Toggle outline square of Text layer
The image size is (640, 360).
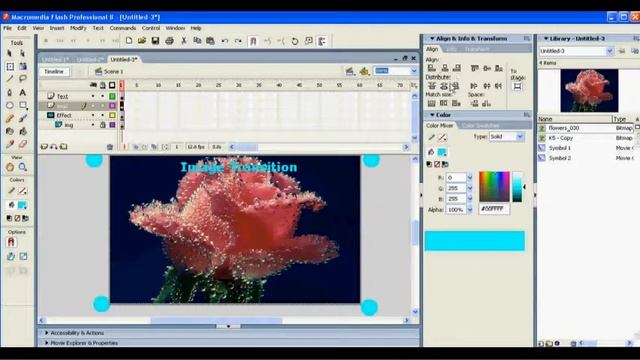[x=112, y=96]
